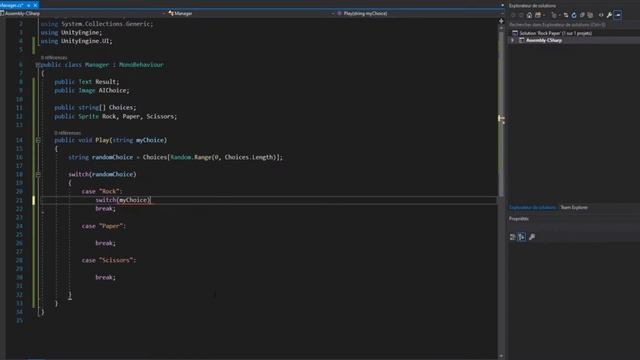Open Property Pages wrench in Properties panel
This screenshot has width=640, height=360.
coord(532,237)
